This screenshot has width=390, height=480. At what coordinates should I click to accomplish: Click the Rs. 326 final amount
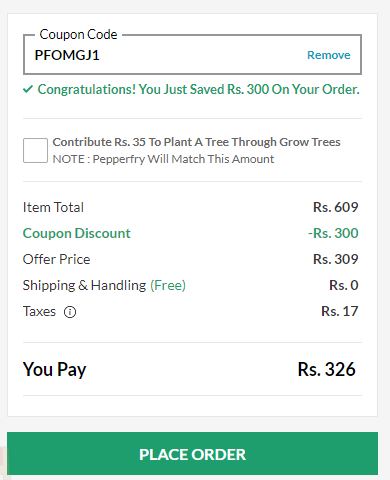(327, 369)
